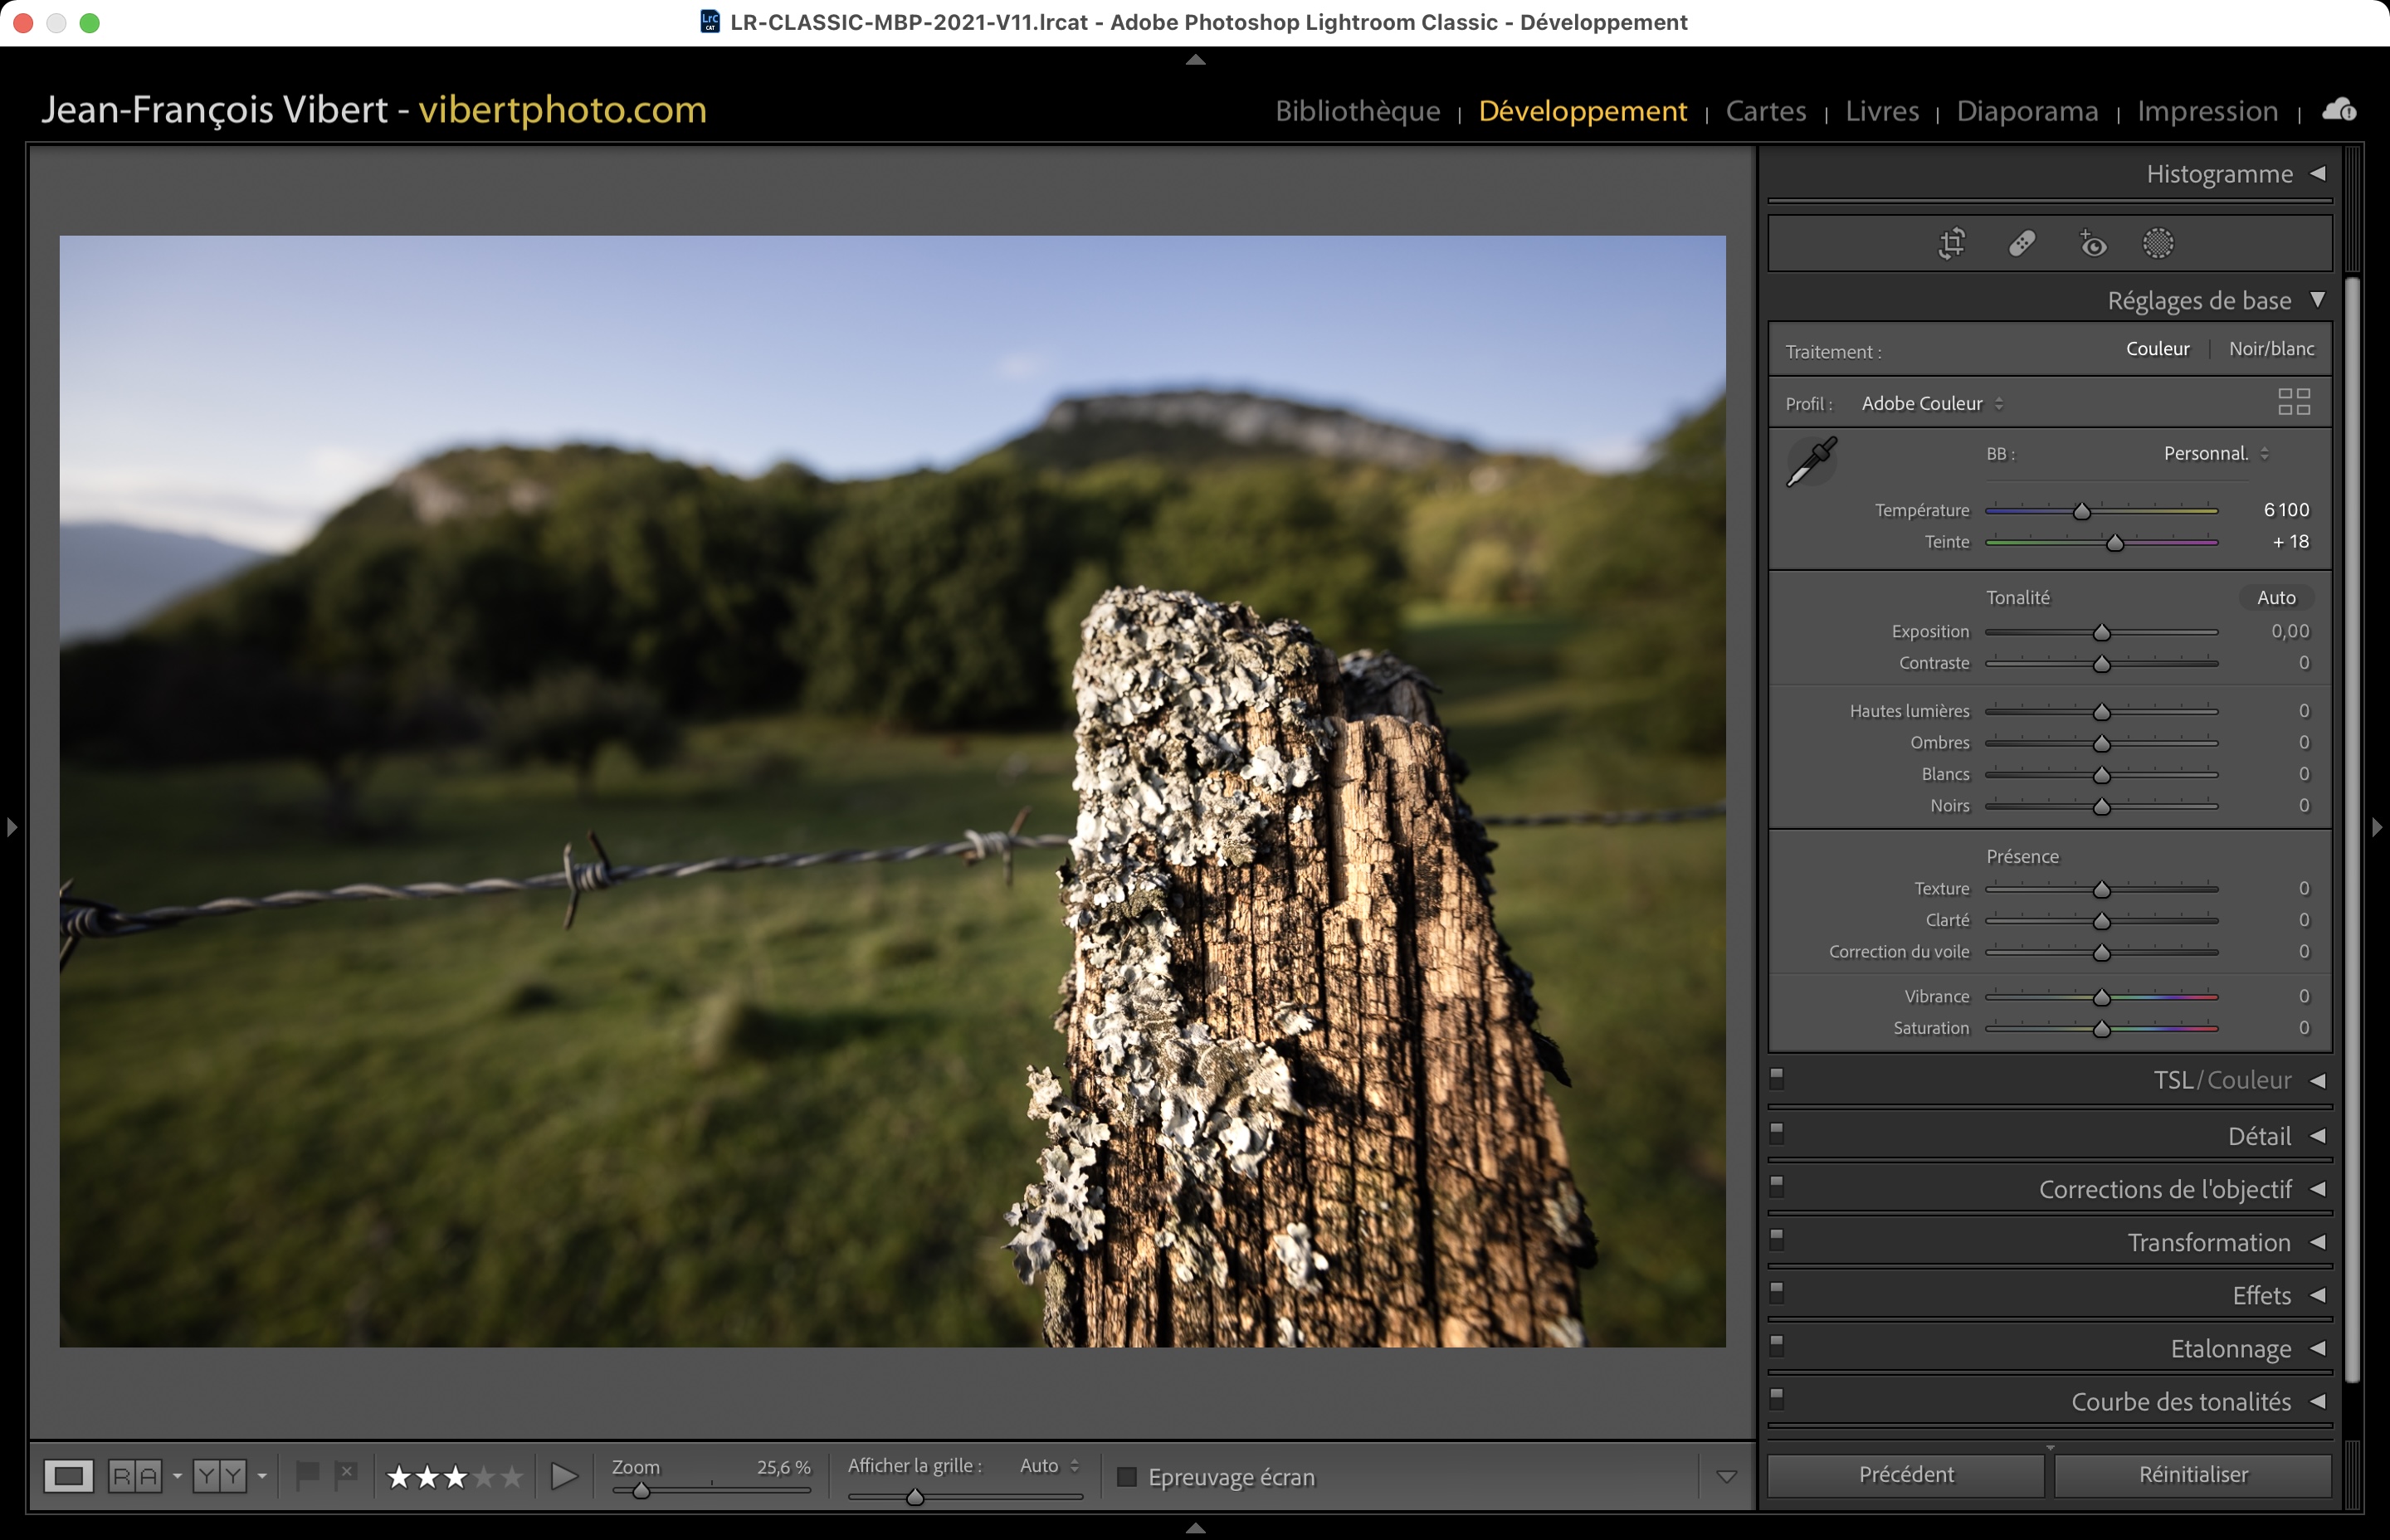Select the Crop overlay tool

point(1951,243)
